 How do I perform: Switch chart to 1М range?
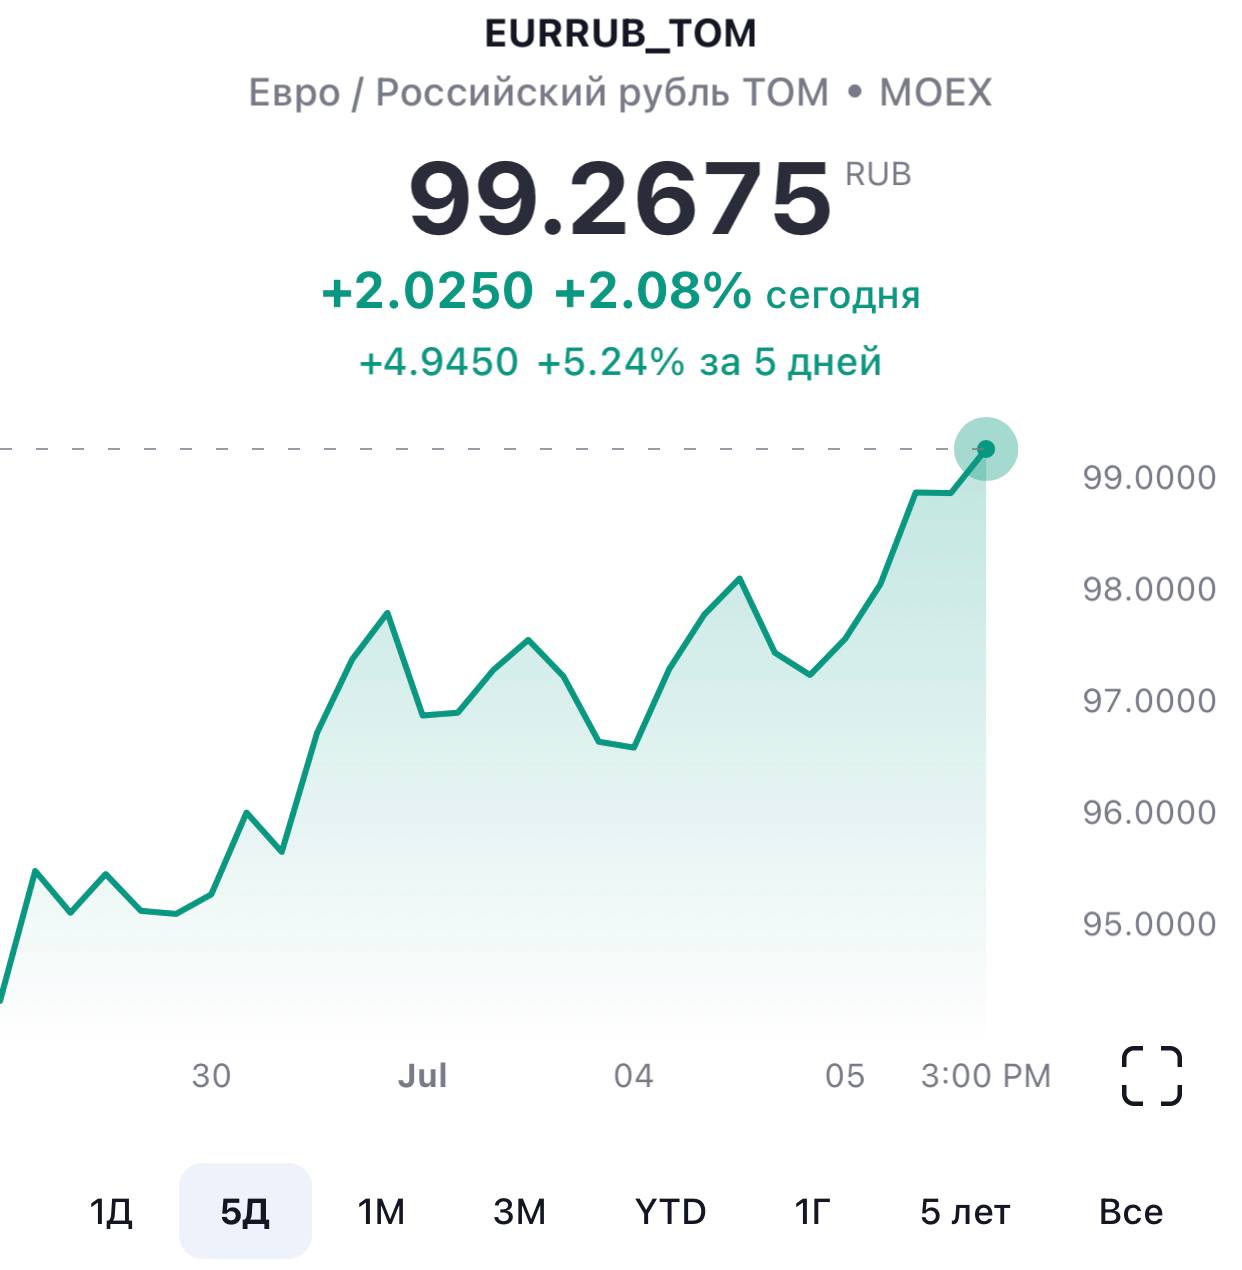[x=381, y=1212]
